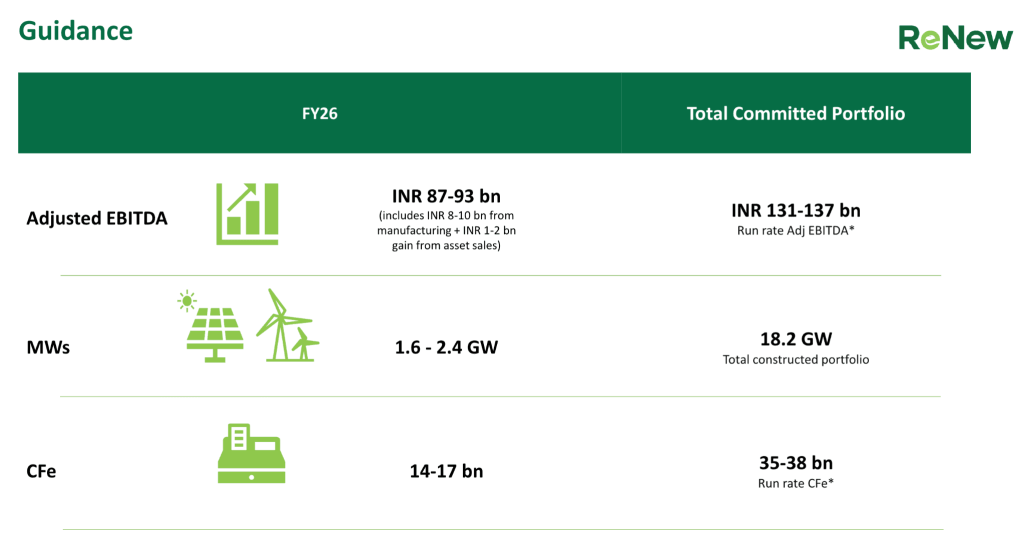Select the Total Committed Portfolio header

[795, 114]
